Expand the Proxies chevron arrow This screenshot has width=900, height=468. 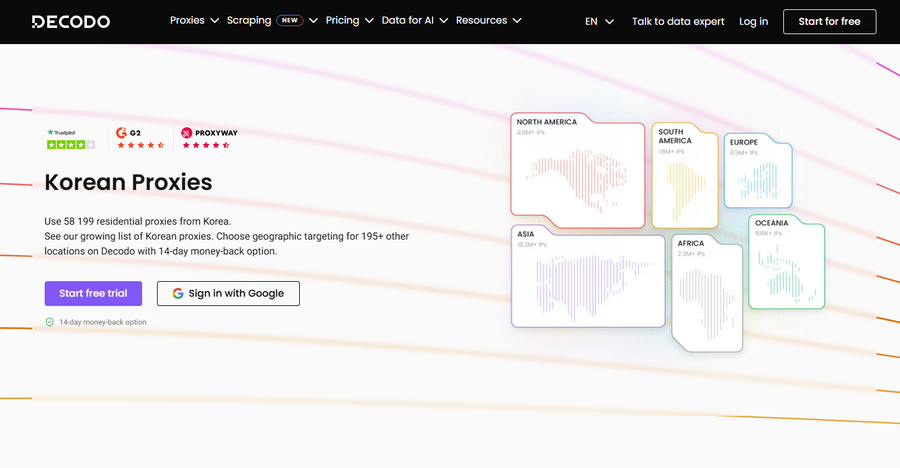215,21
